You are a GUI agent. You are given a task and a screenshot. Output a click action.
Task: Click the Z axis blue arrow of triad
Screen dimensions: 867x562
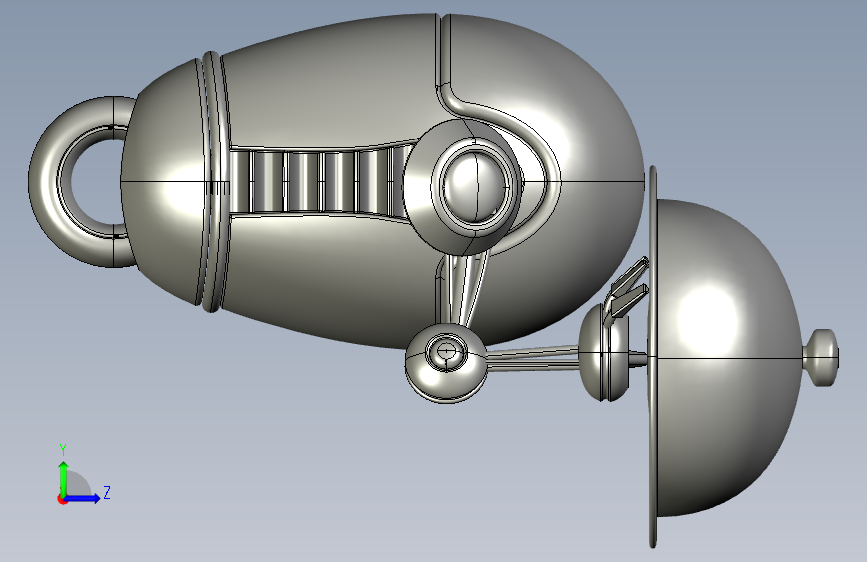pos(83,498)
